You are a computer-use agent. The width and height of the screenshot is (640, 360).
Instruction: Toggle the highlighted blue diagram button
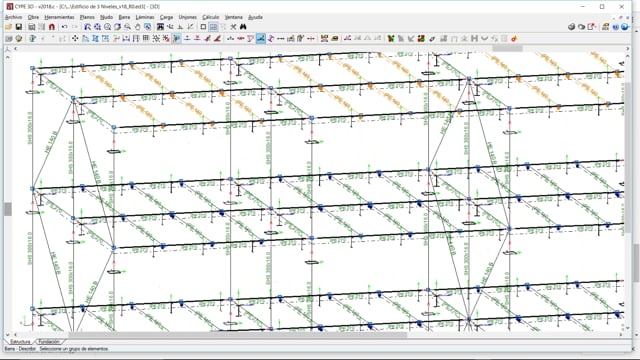click(x=261, y=38)
